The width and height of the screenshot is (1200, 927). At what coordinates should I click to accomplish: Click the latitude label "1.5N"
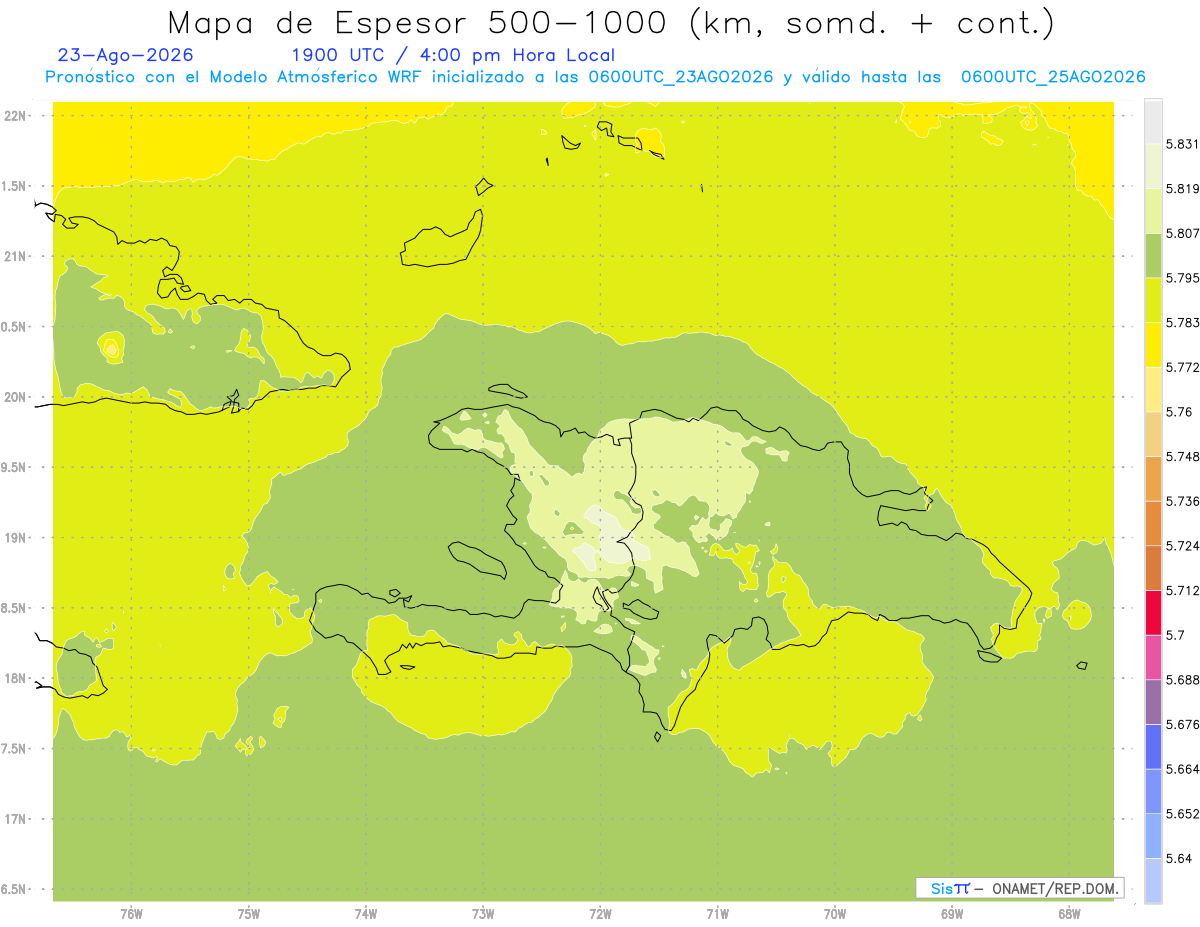(x=15, y=186)
